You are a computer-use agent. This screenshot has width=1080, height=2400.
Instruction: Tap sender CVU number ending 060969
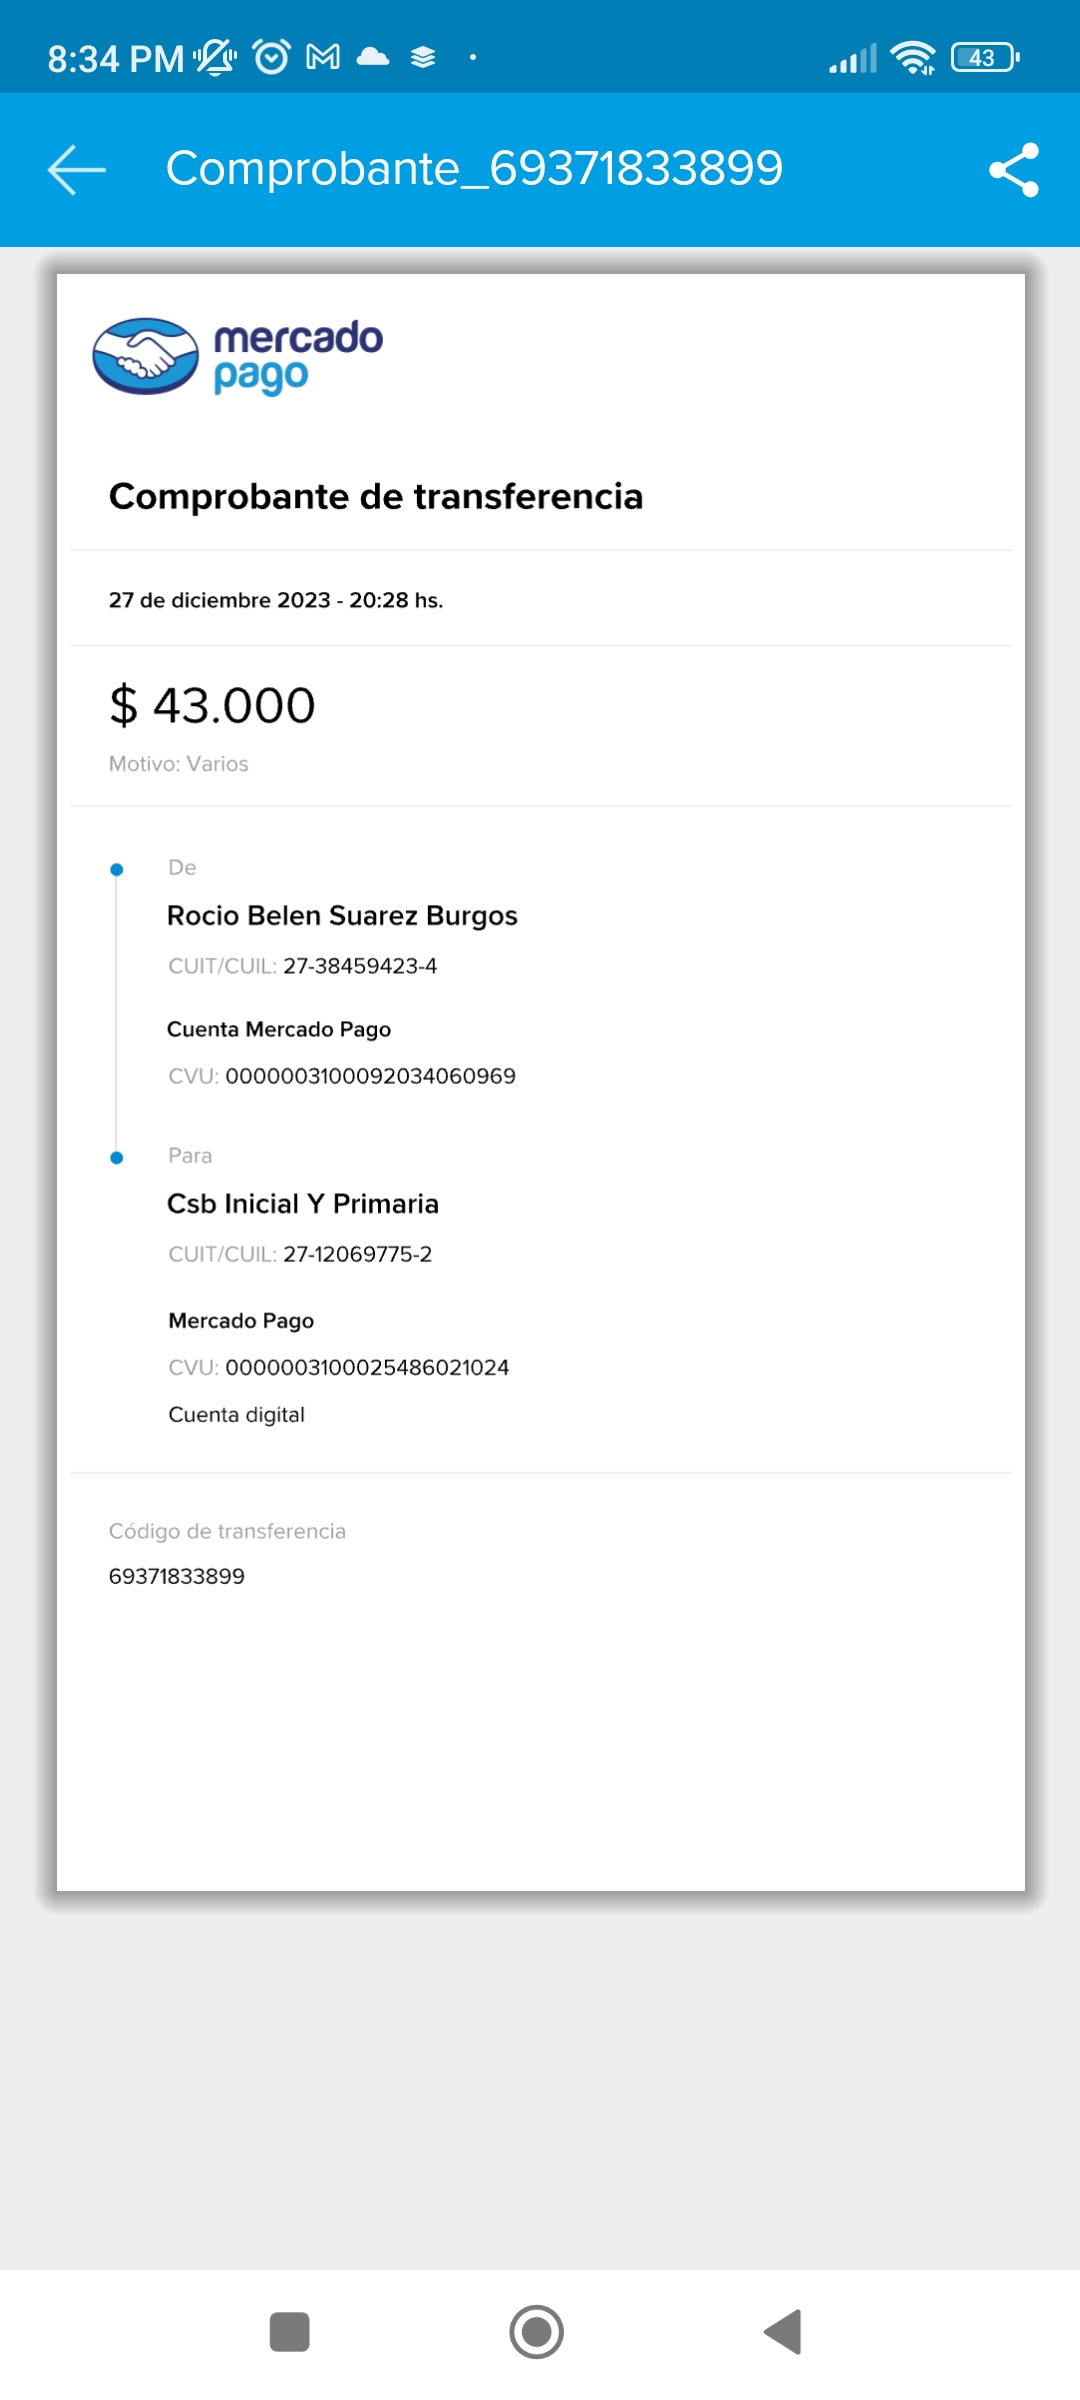click(x=370, y=1077)
